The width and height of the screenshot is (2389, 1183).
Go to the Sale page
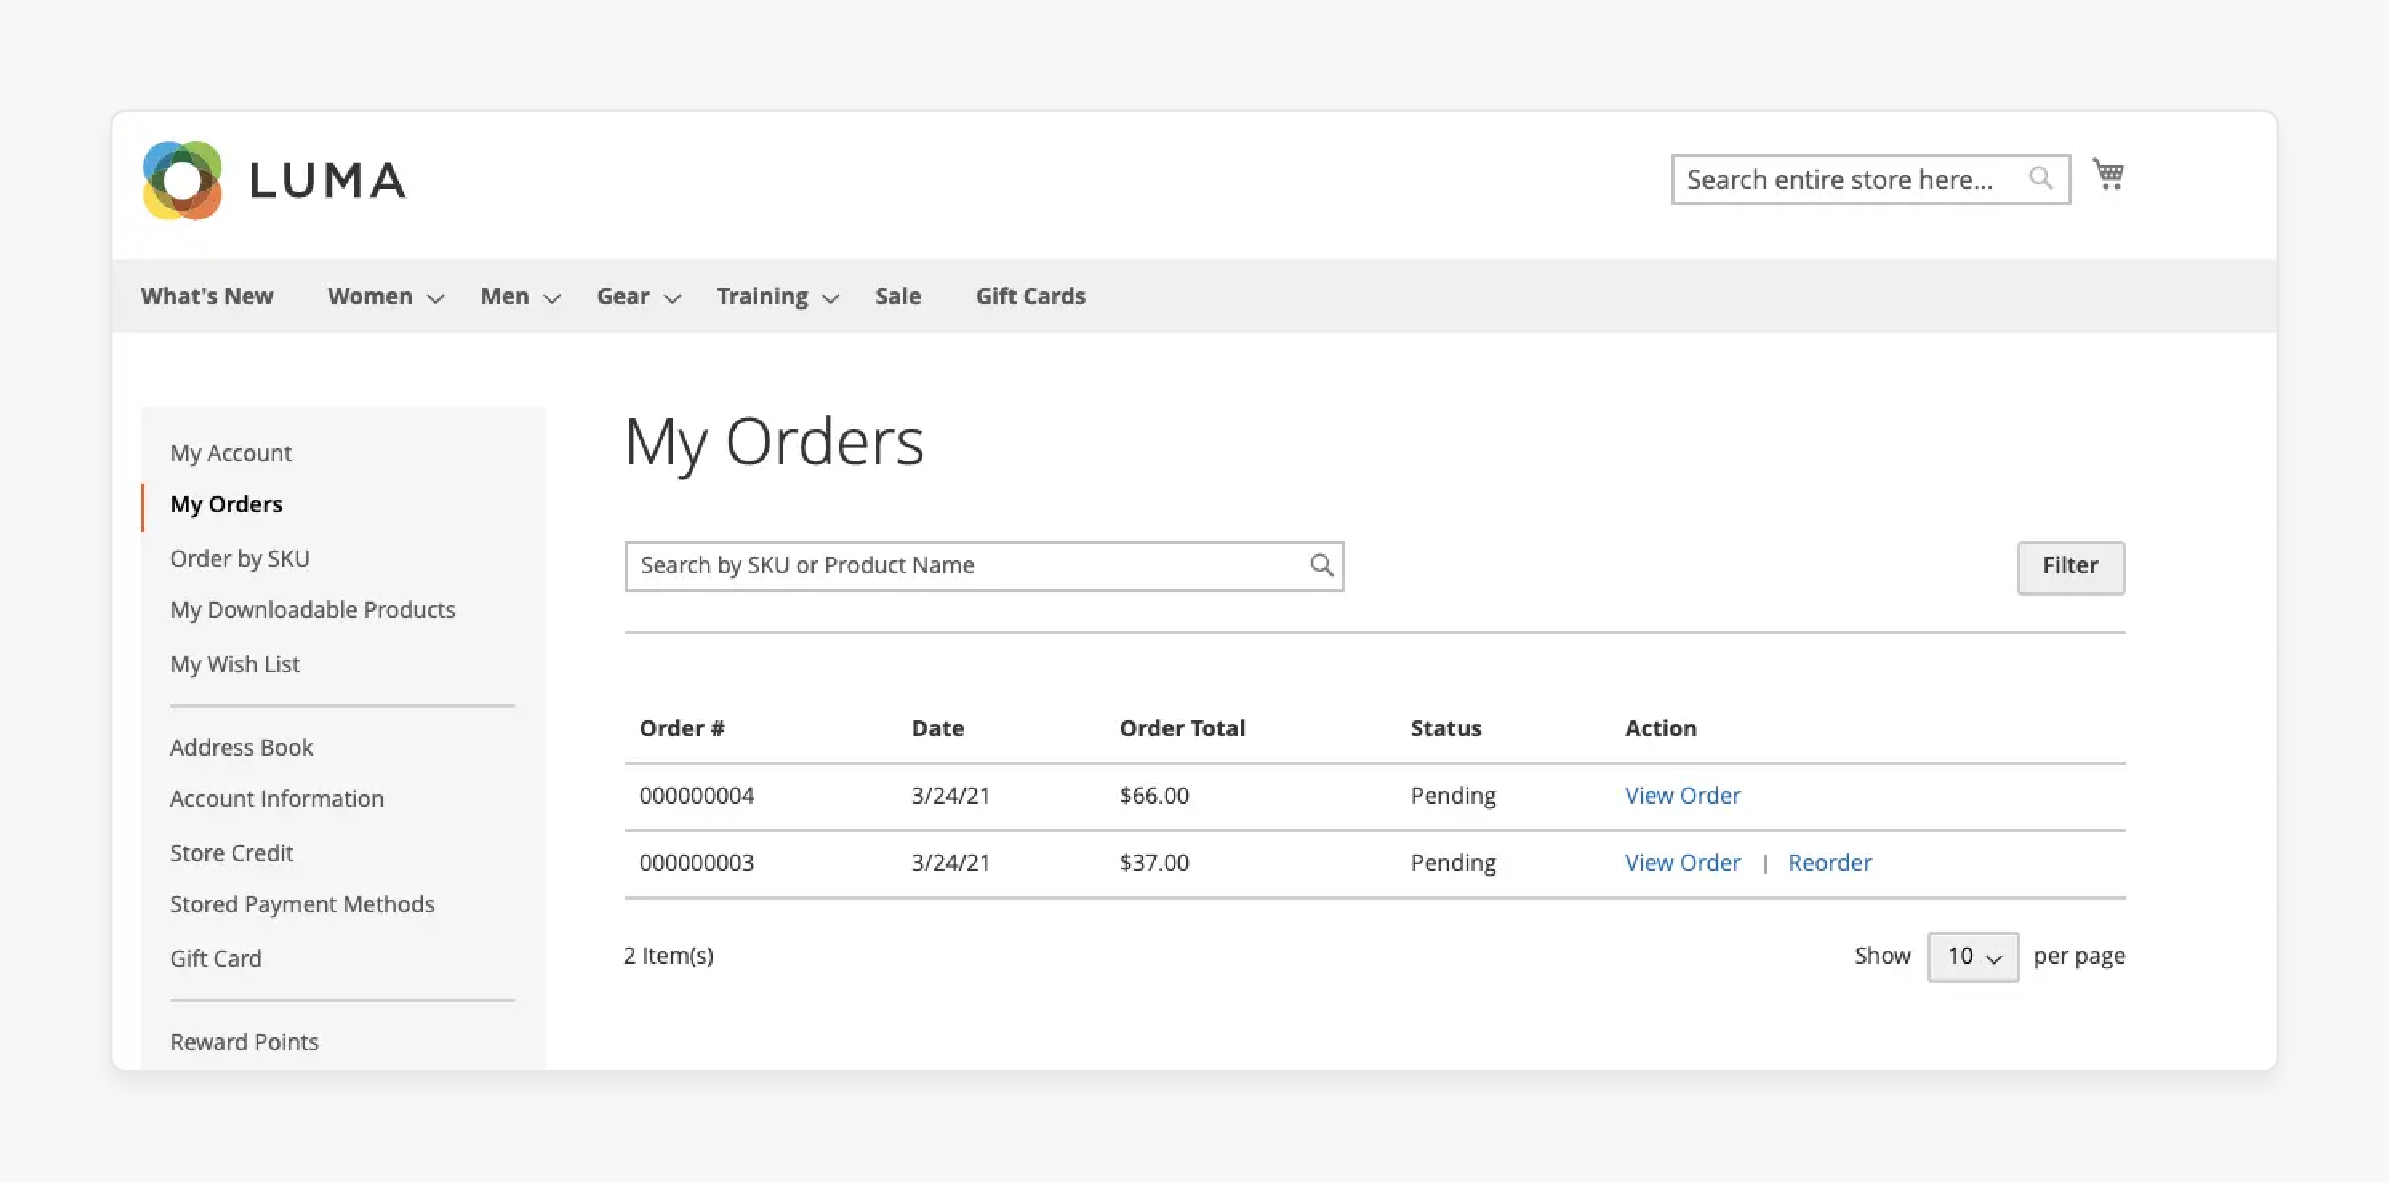[898, 296]
